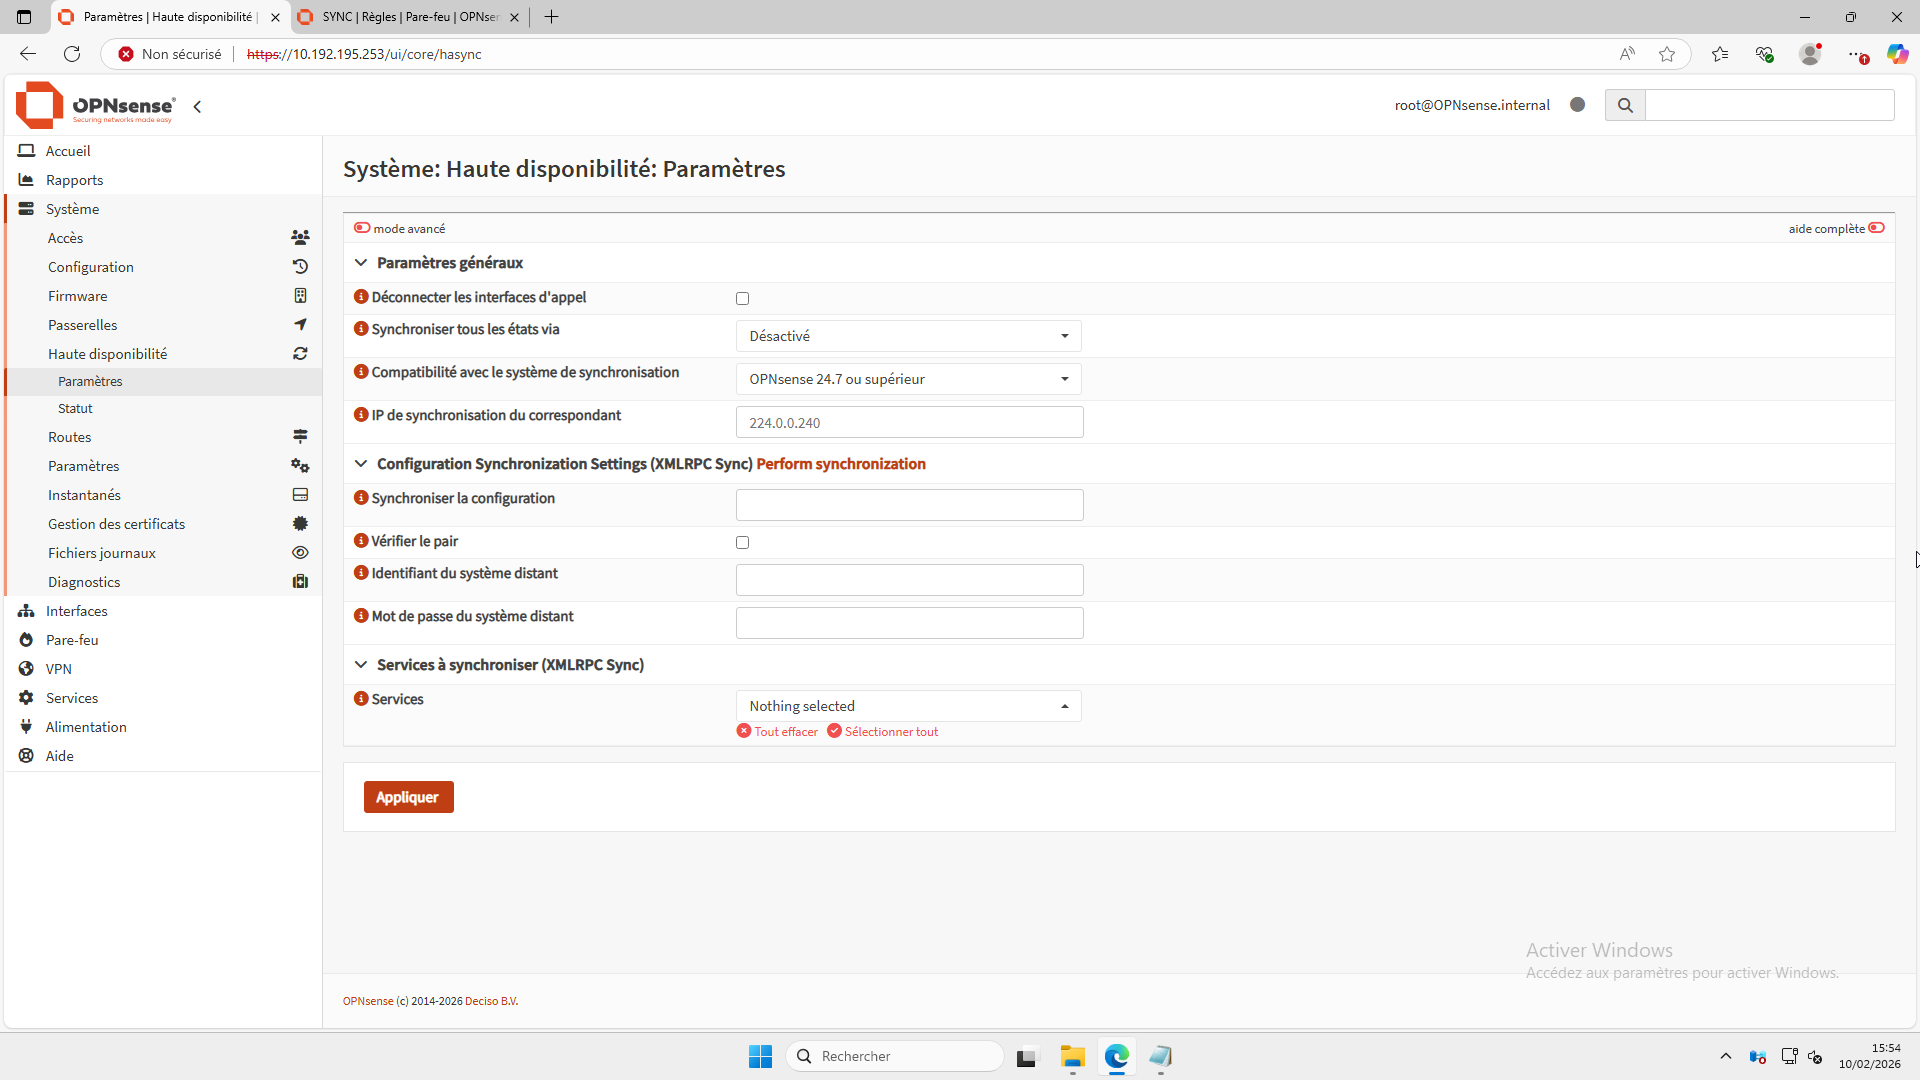Image resolution: width=1920 pixels, height=1088 pixels.
Task: Open the Statut submenu item
Action: click(x=75, y=409)
